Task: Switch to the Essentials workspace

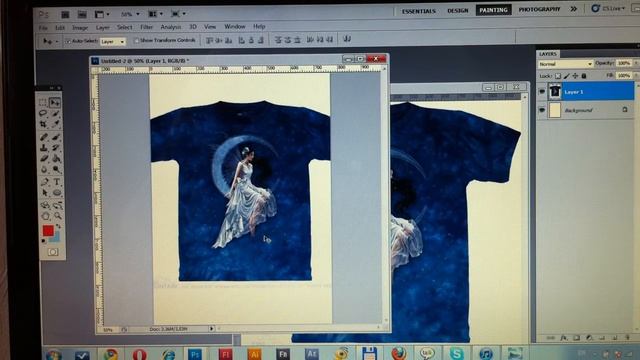Action: click(419, 11)
